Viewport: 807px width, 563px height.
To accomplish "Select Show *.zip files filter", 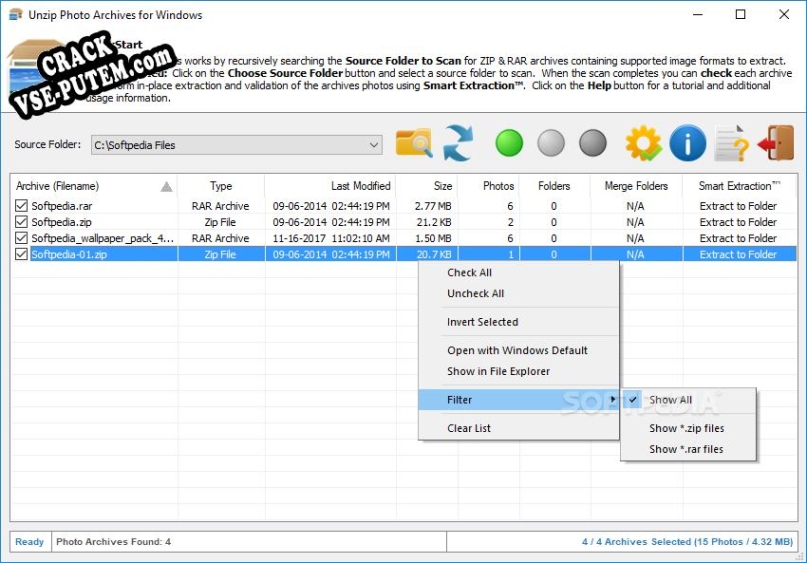I will 686,428.
